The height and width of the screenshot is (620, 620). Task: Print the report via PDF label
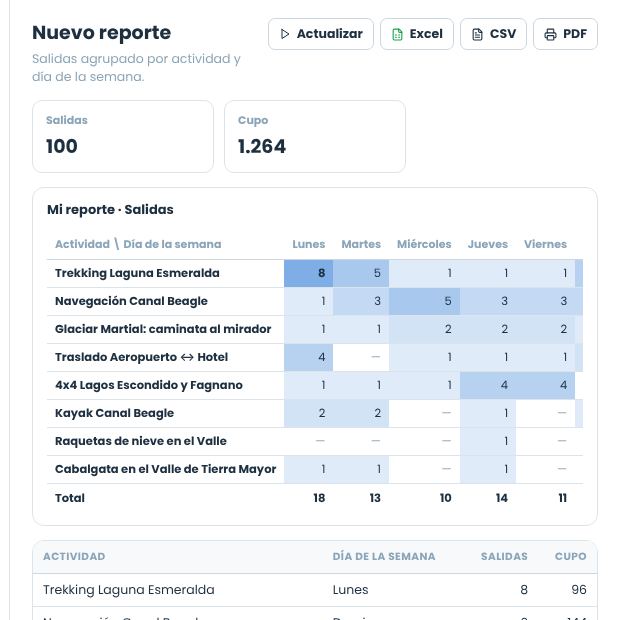[575, 34]
